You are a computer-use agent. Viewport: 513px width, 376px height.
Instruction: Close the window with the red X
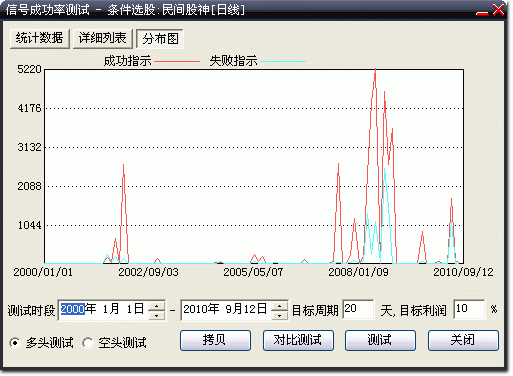tap(498, 10)
